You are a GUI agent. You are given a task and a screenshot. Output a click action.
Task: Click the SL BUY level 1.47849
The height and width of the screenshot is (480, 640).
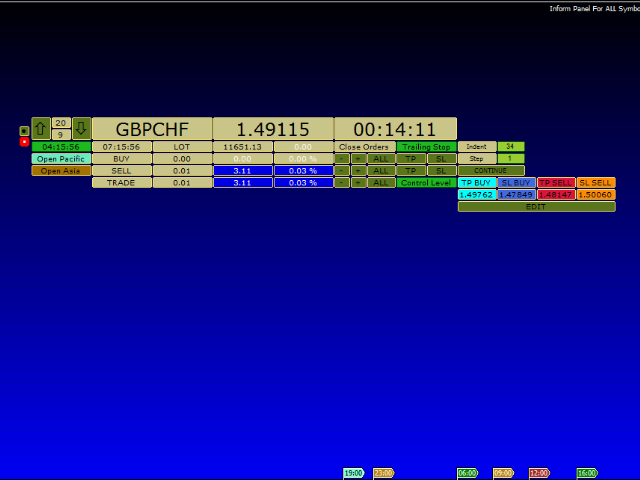(x=516, y=195)
